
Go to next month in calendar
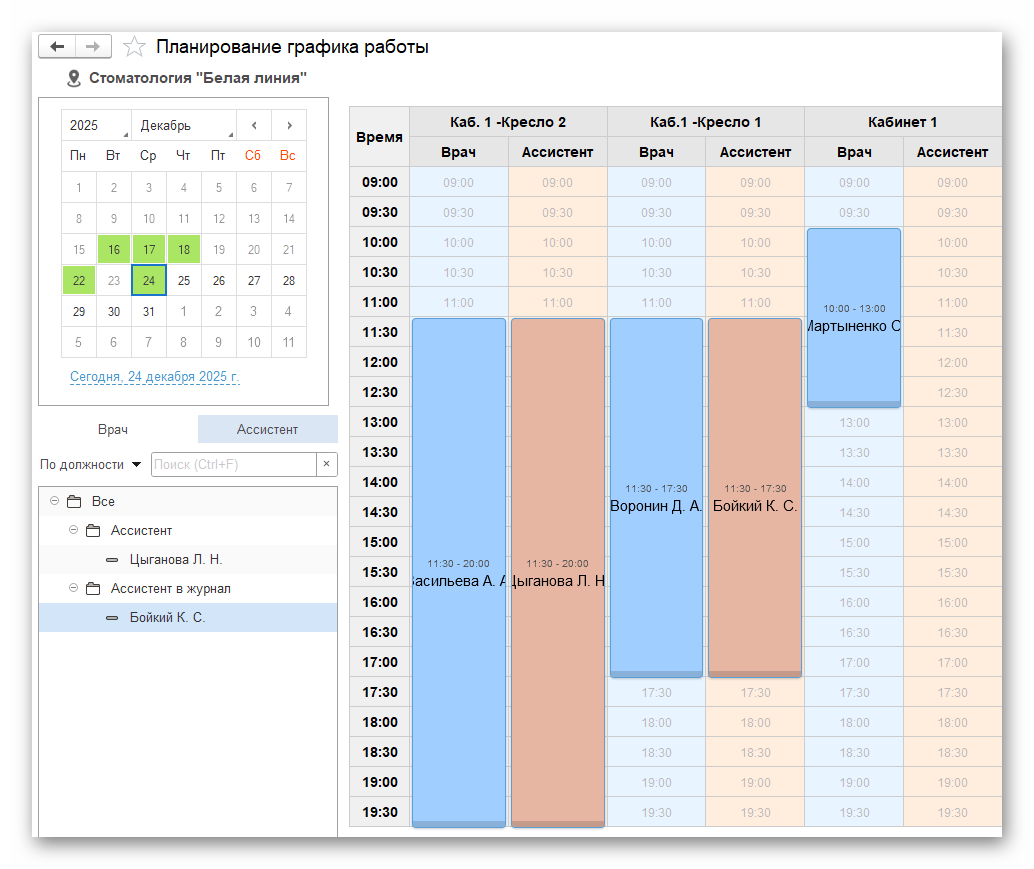point(289,125)
